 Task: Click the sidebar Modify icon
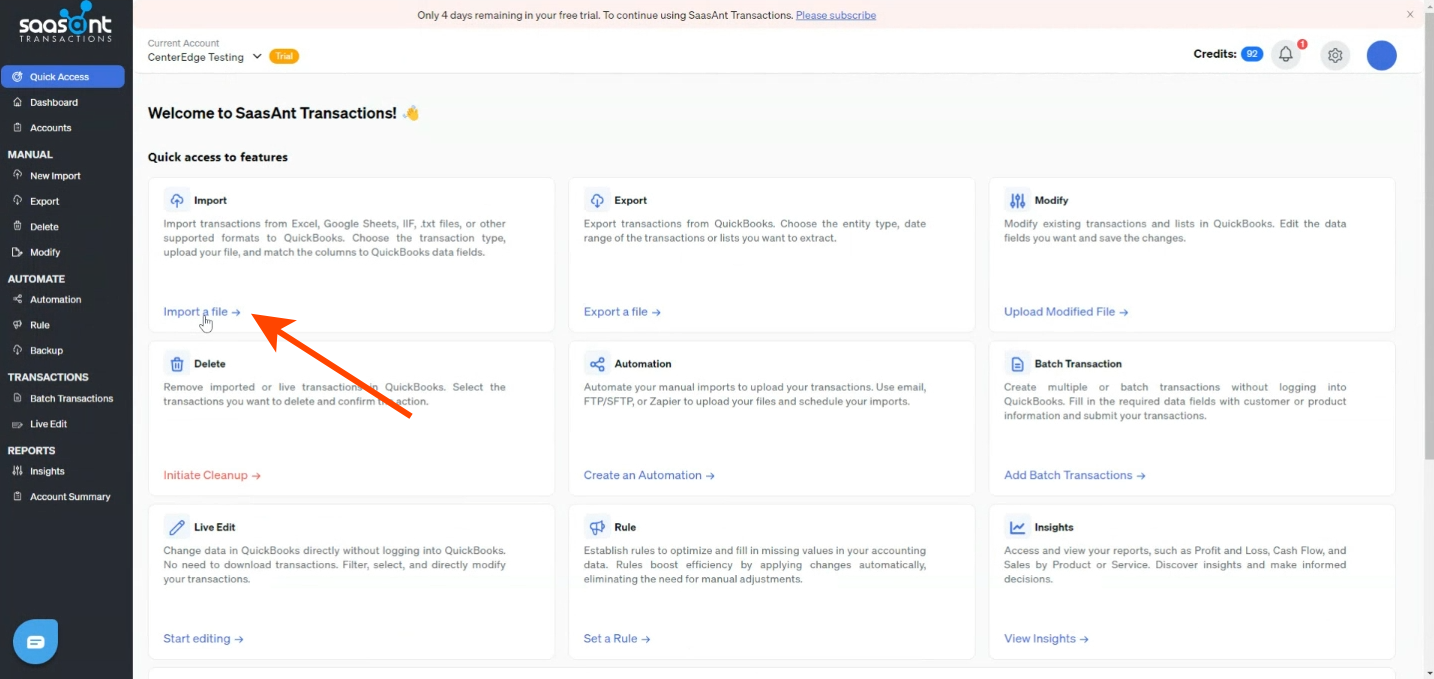click(x=17, y=252)
